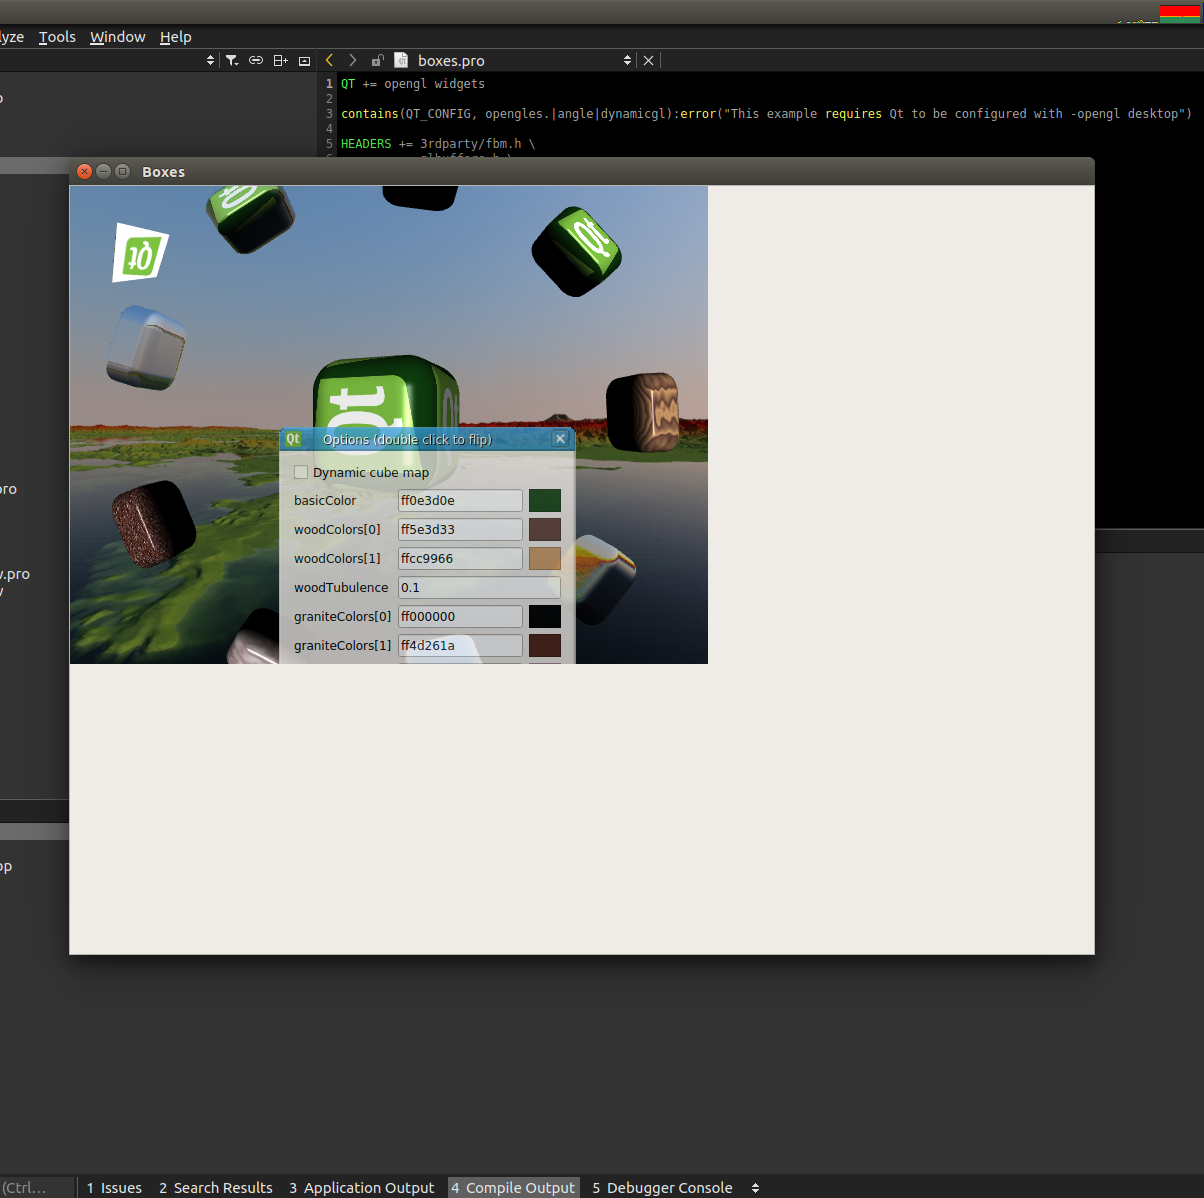Go forward using the right arrow
This screenshot has height=1198, width=1204.
click(352, 60)
